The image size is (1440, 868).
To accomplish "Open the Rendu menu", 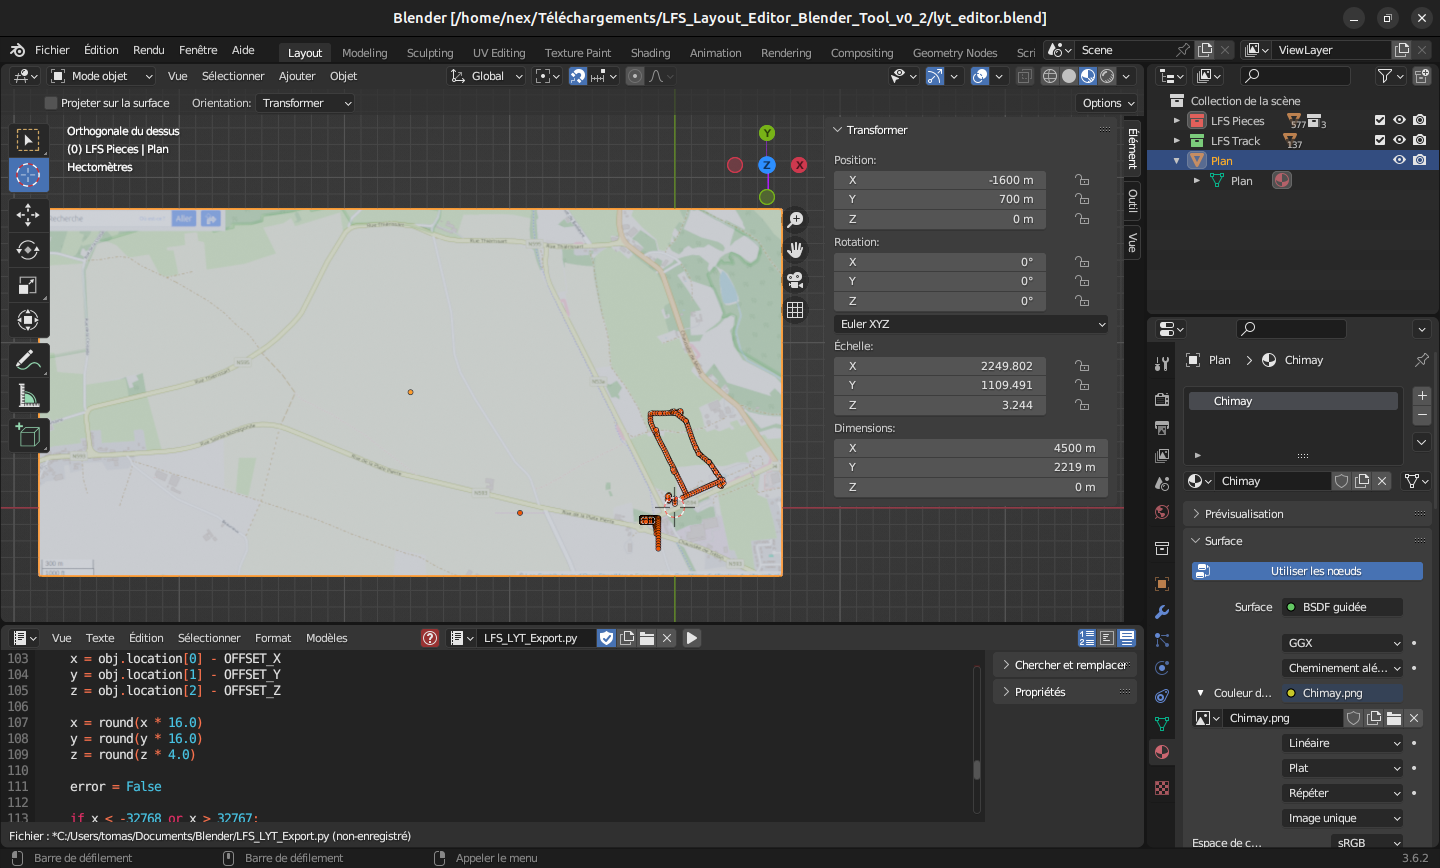I will click(148, 50).
